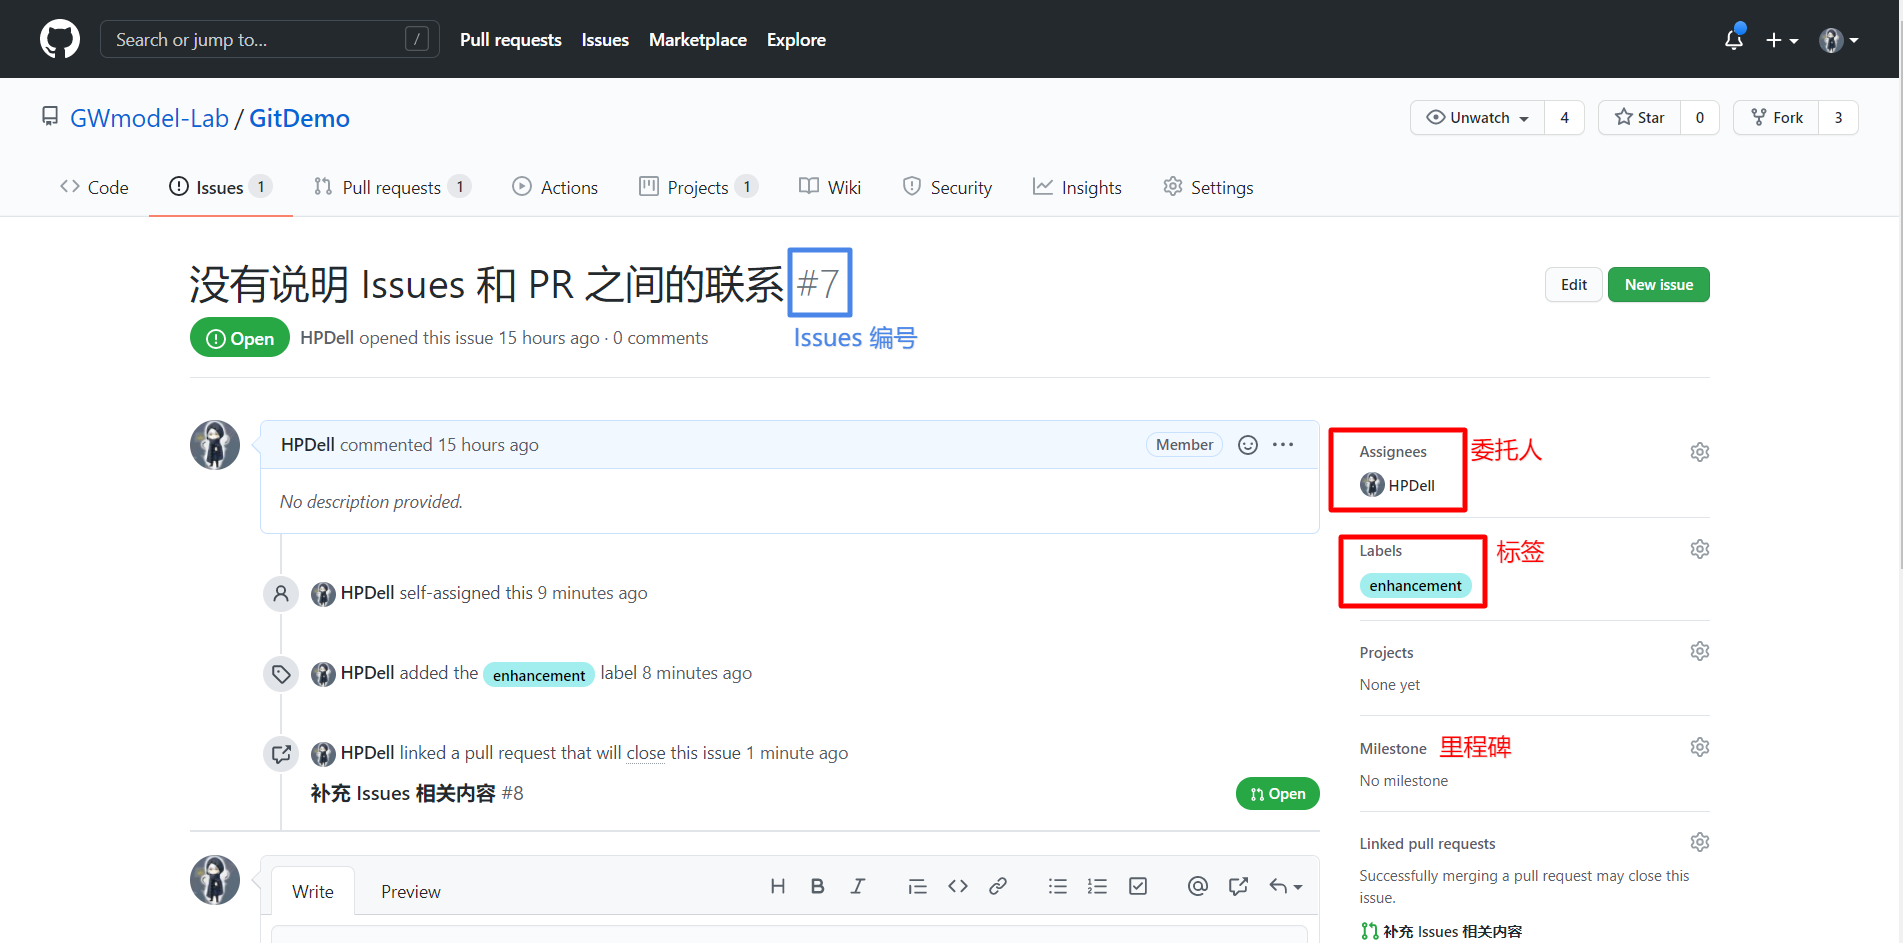Open GitDemo repository link
1903x943 pixels.
click(x=299, y=118)
